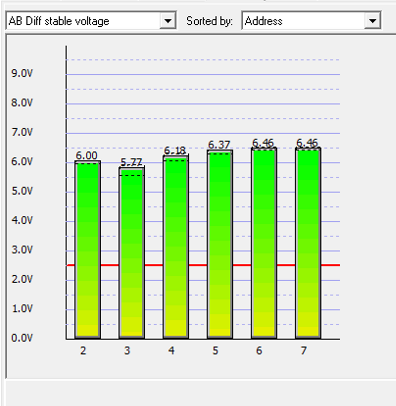The image size is (396, 406).
Task: Click the 2.0V axis label
Action: 22,279
